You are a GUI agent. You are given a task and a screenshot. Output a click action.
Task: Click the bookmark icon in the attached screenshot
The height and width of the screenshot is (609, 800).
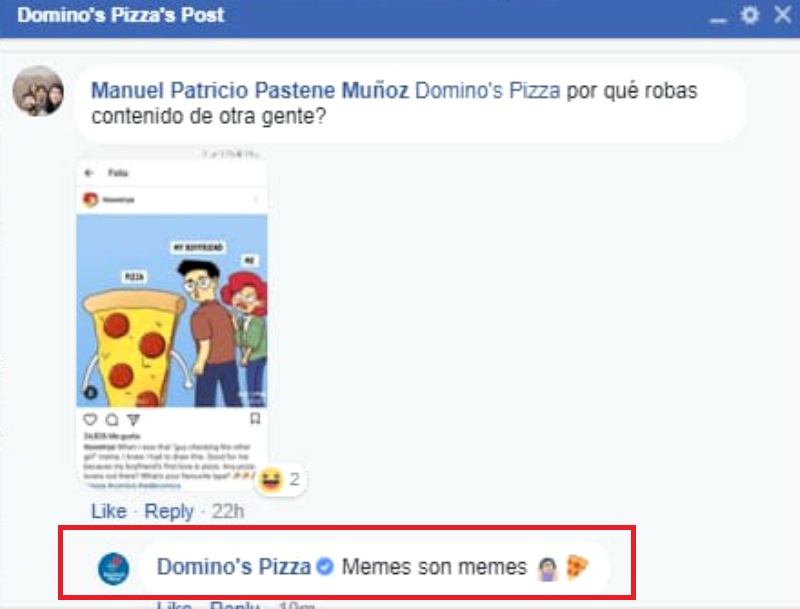pyautogui.click(x=255, y=418)
